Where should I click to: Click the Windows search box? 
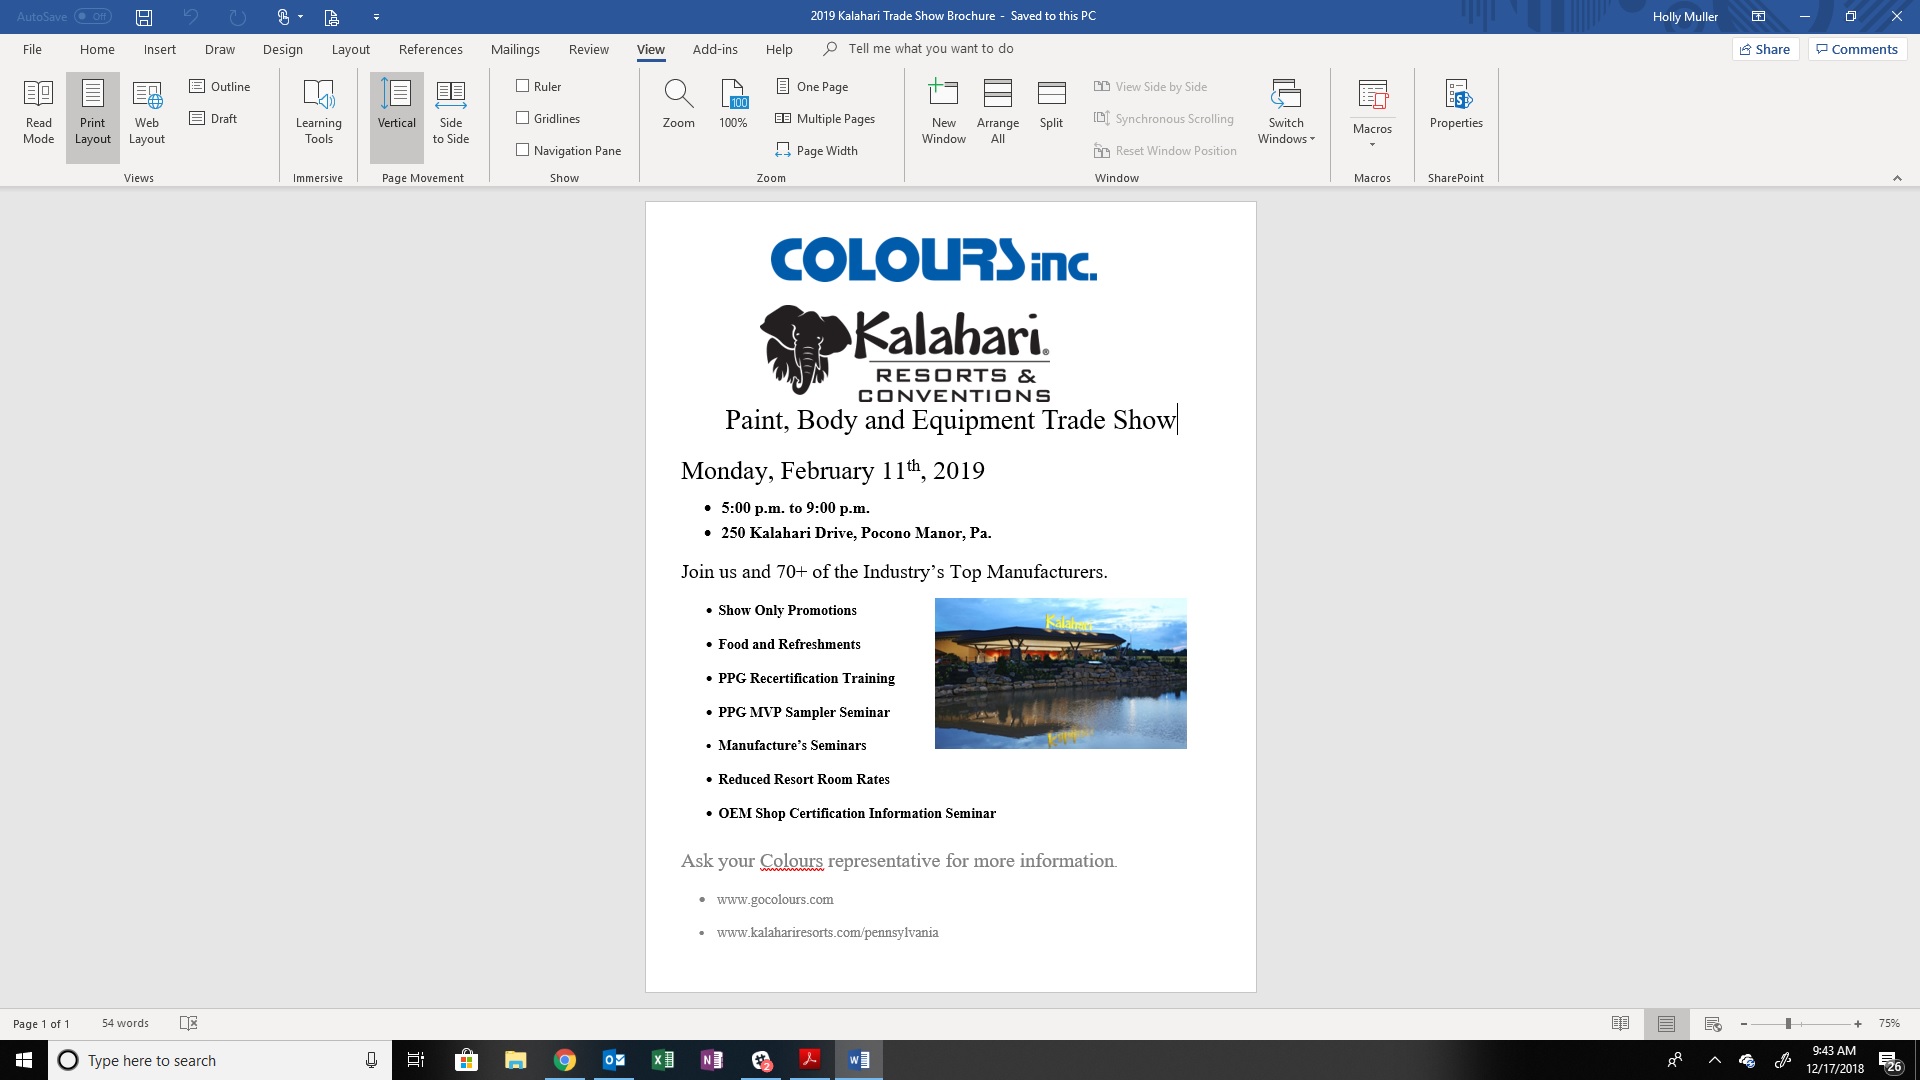click(220, 1060)
